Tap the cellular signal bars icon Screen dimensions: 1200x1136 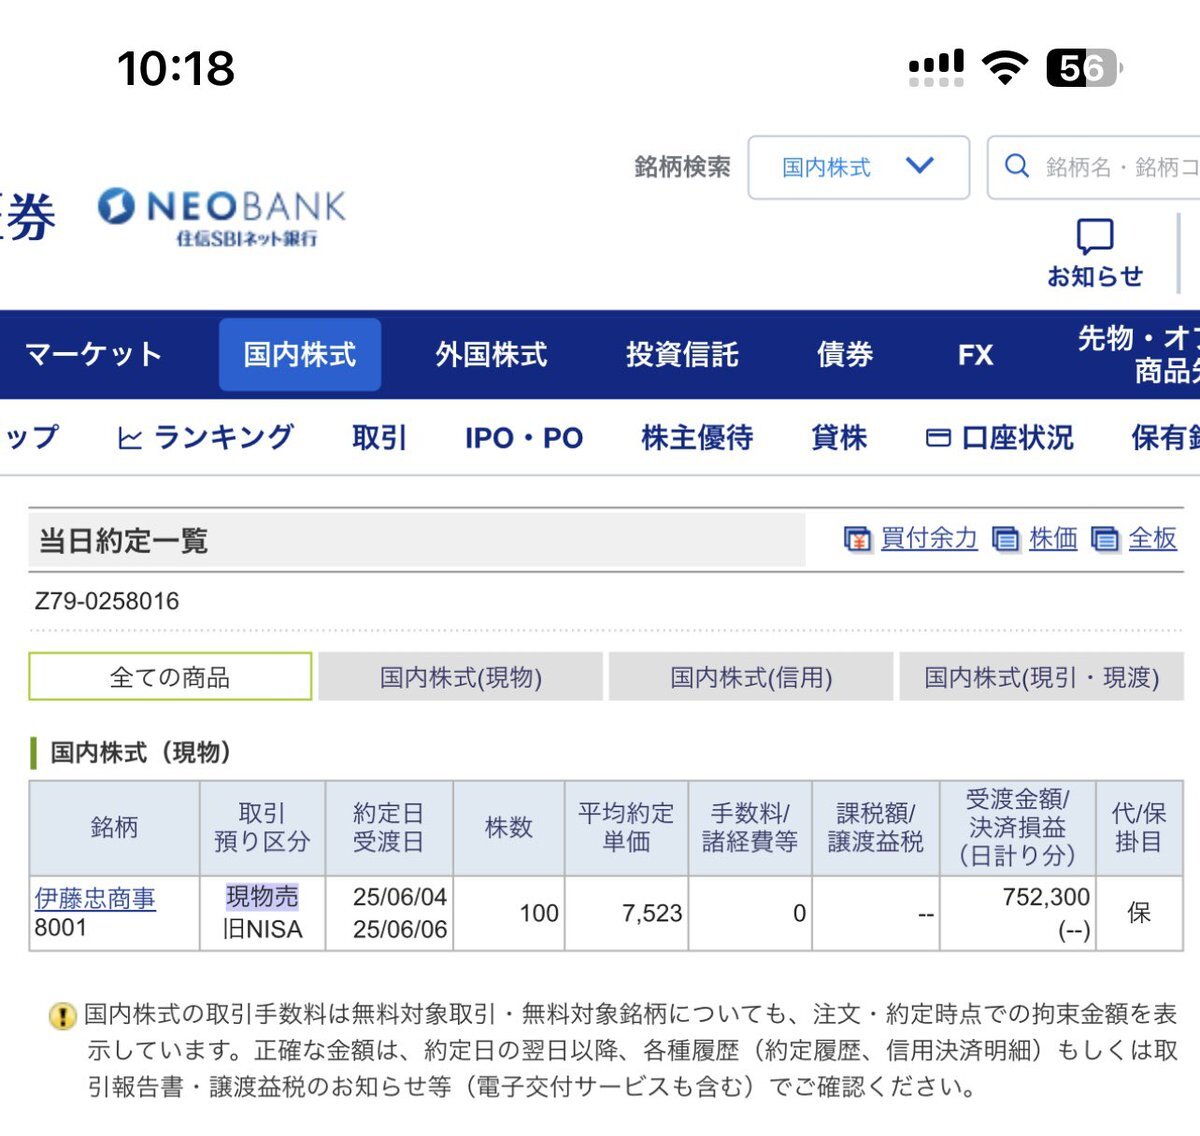pos(936,68)
